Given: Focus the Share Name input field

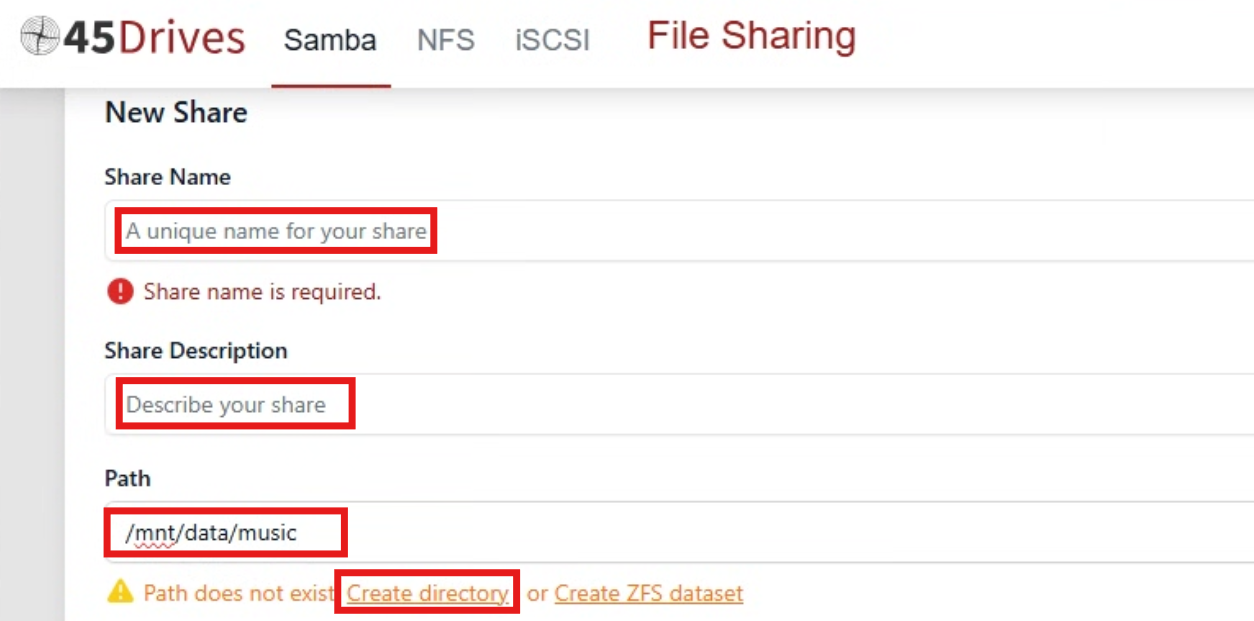Looking at the screenshot, I should [x=679, y=231].
